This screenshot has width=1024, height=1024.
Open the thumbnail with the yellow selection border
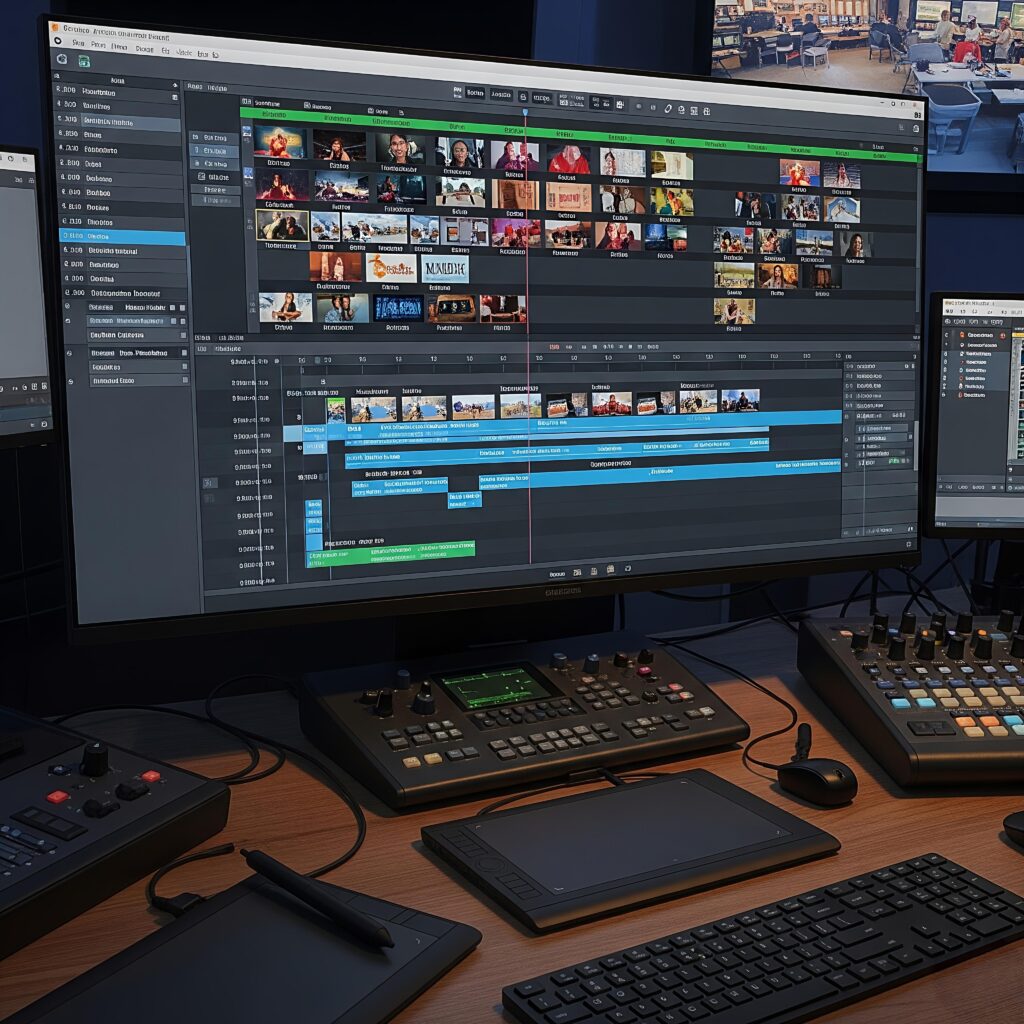pyautogui.click(x=282, y=225)
